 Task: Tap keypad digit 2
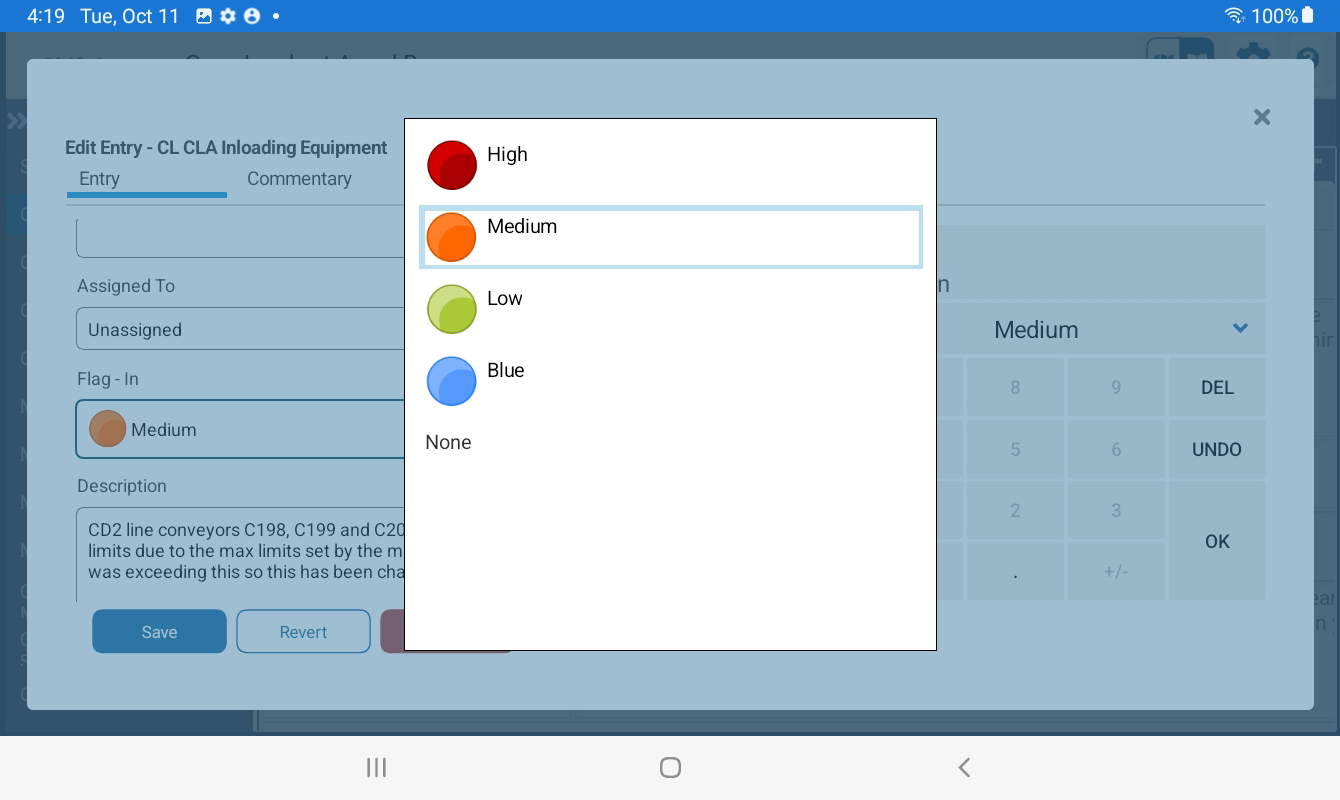(x=1015, y=510)
